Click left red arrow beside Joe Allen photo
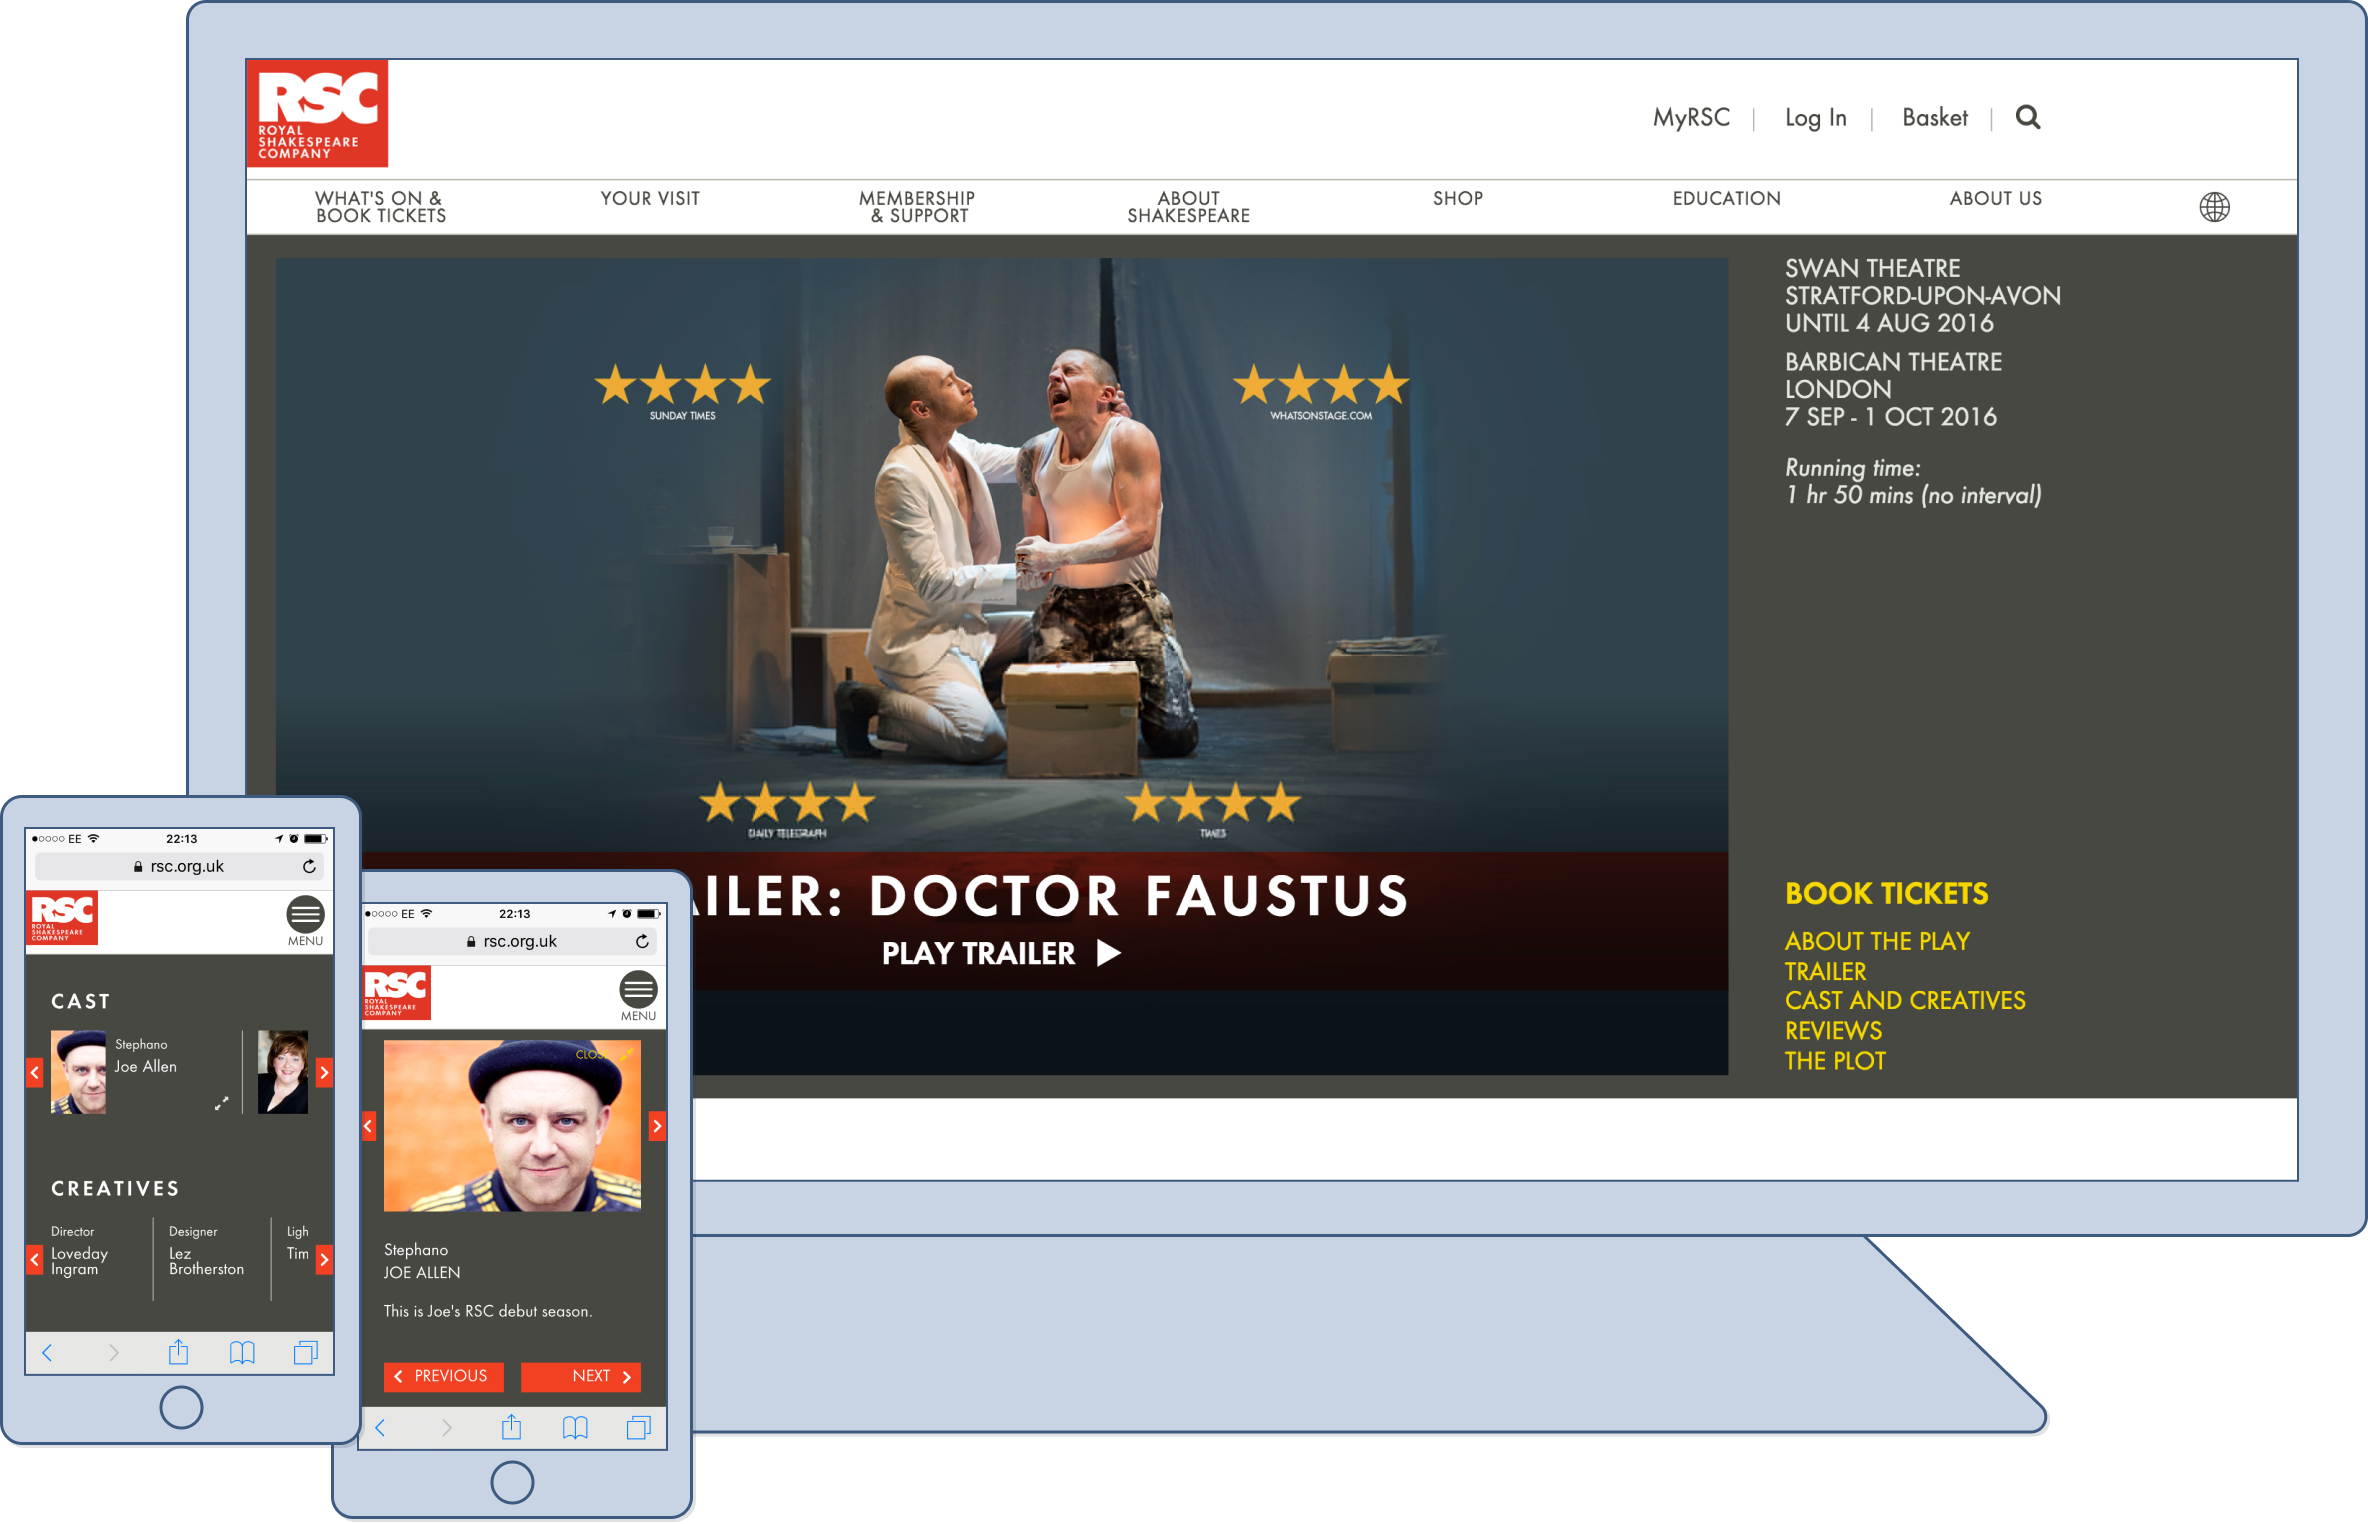 (368, 1126)
